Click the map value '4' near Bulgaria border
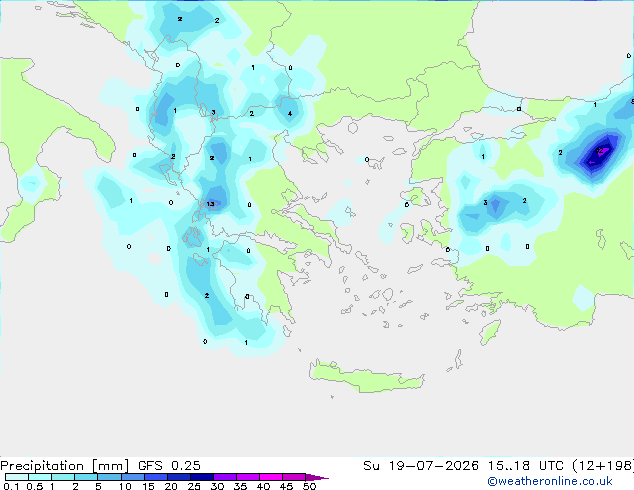This screenshot has height=490, width=634. [x=290, y=114]
